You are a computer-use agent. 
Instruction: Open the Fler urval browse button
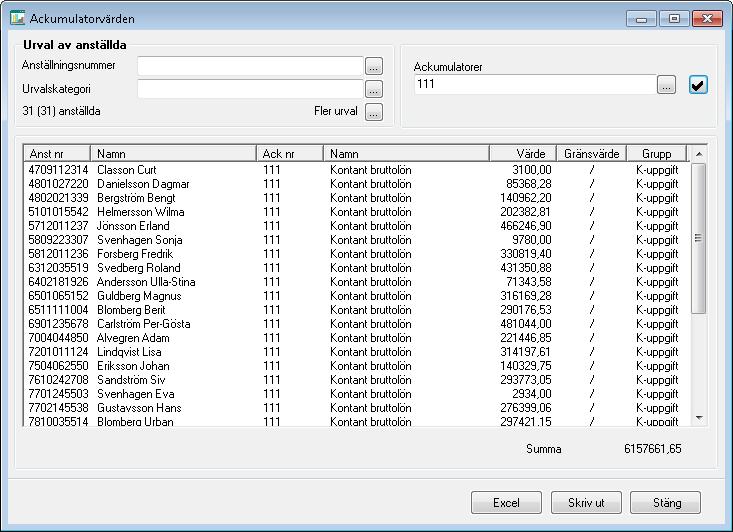[x=374, y=112]
